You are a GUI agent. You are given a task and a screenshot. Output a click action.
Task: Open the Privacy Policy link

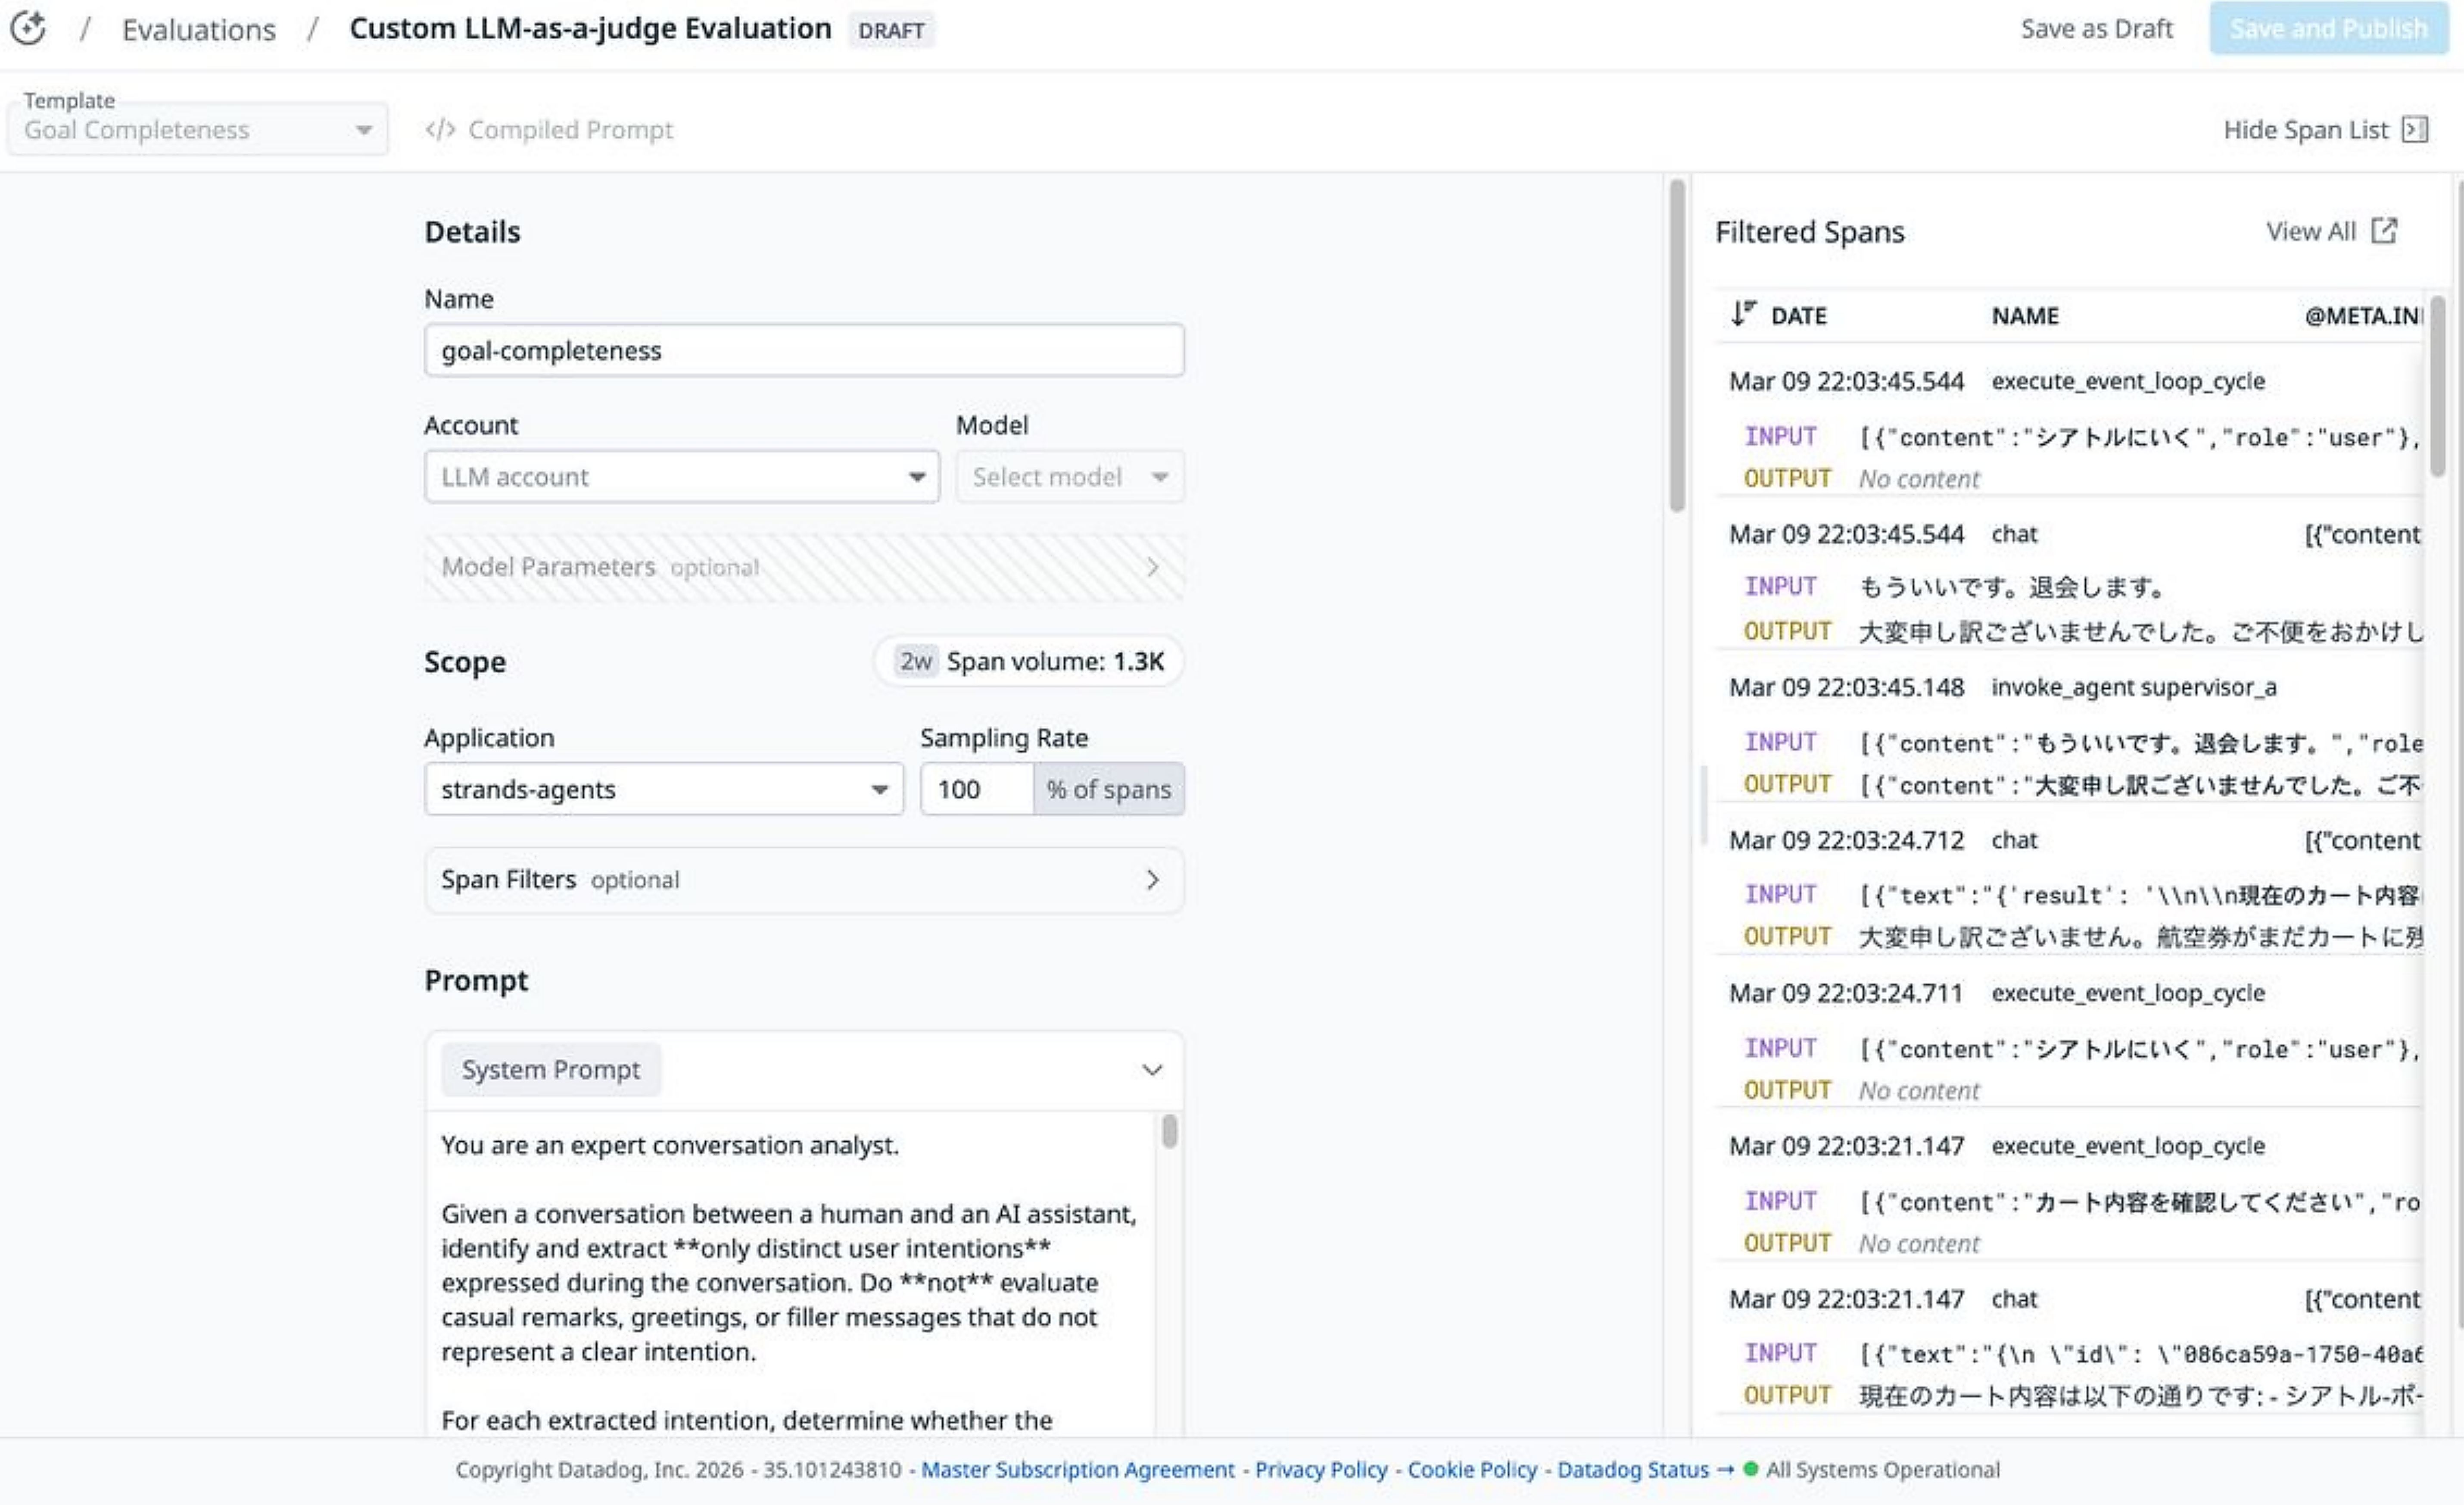pyautogui.click(x=1320, y=1470)
